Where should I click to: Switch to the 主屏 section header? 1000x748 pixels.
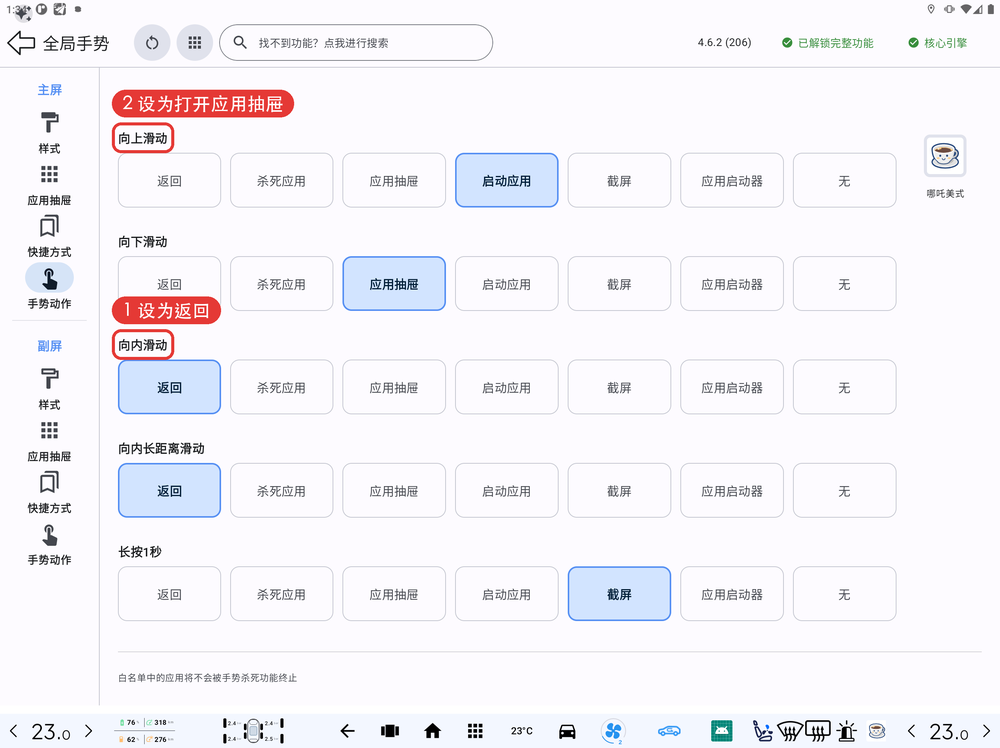[x=49, y=90]
